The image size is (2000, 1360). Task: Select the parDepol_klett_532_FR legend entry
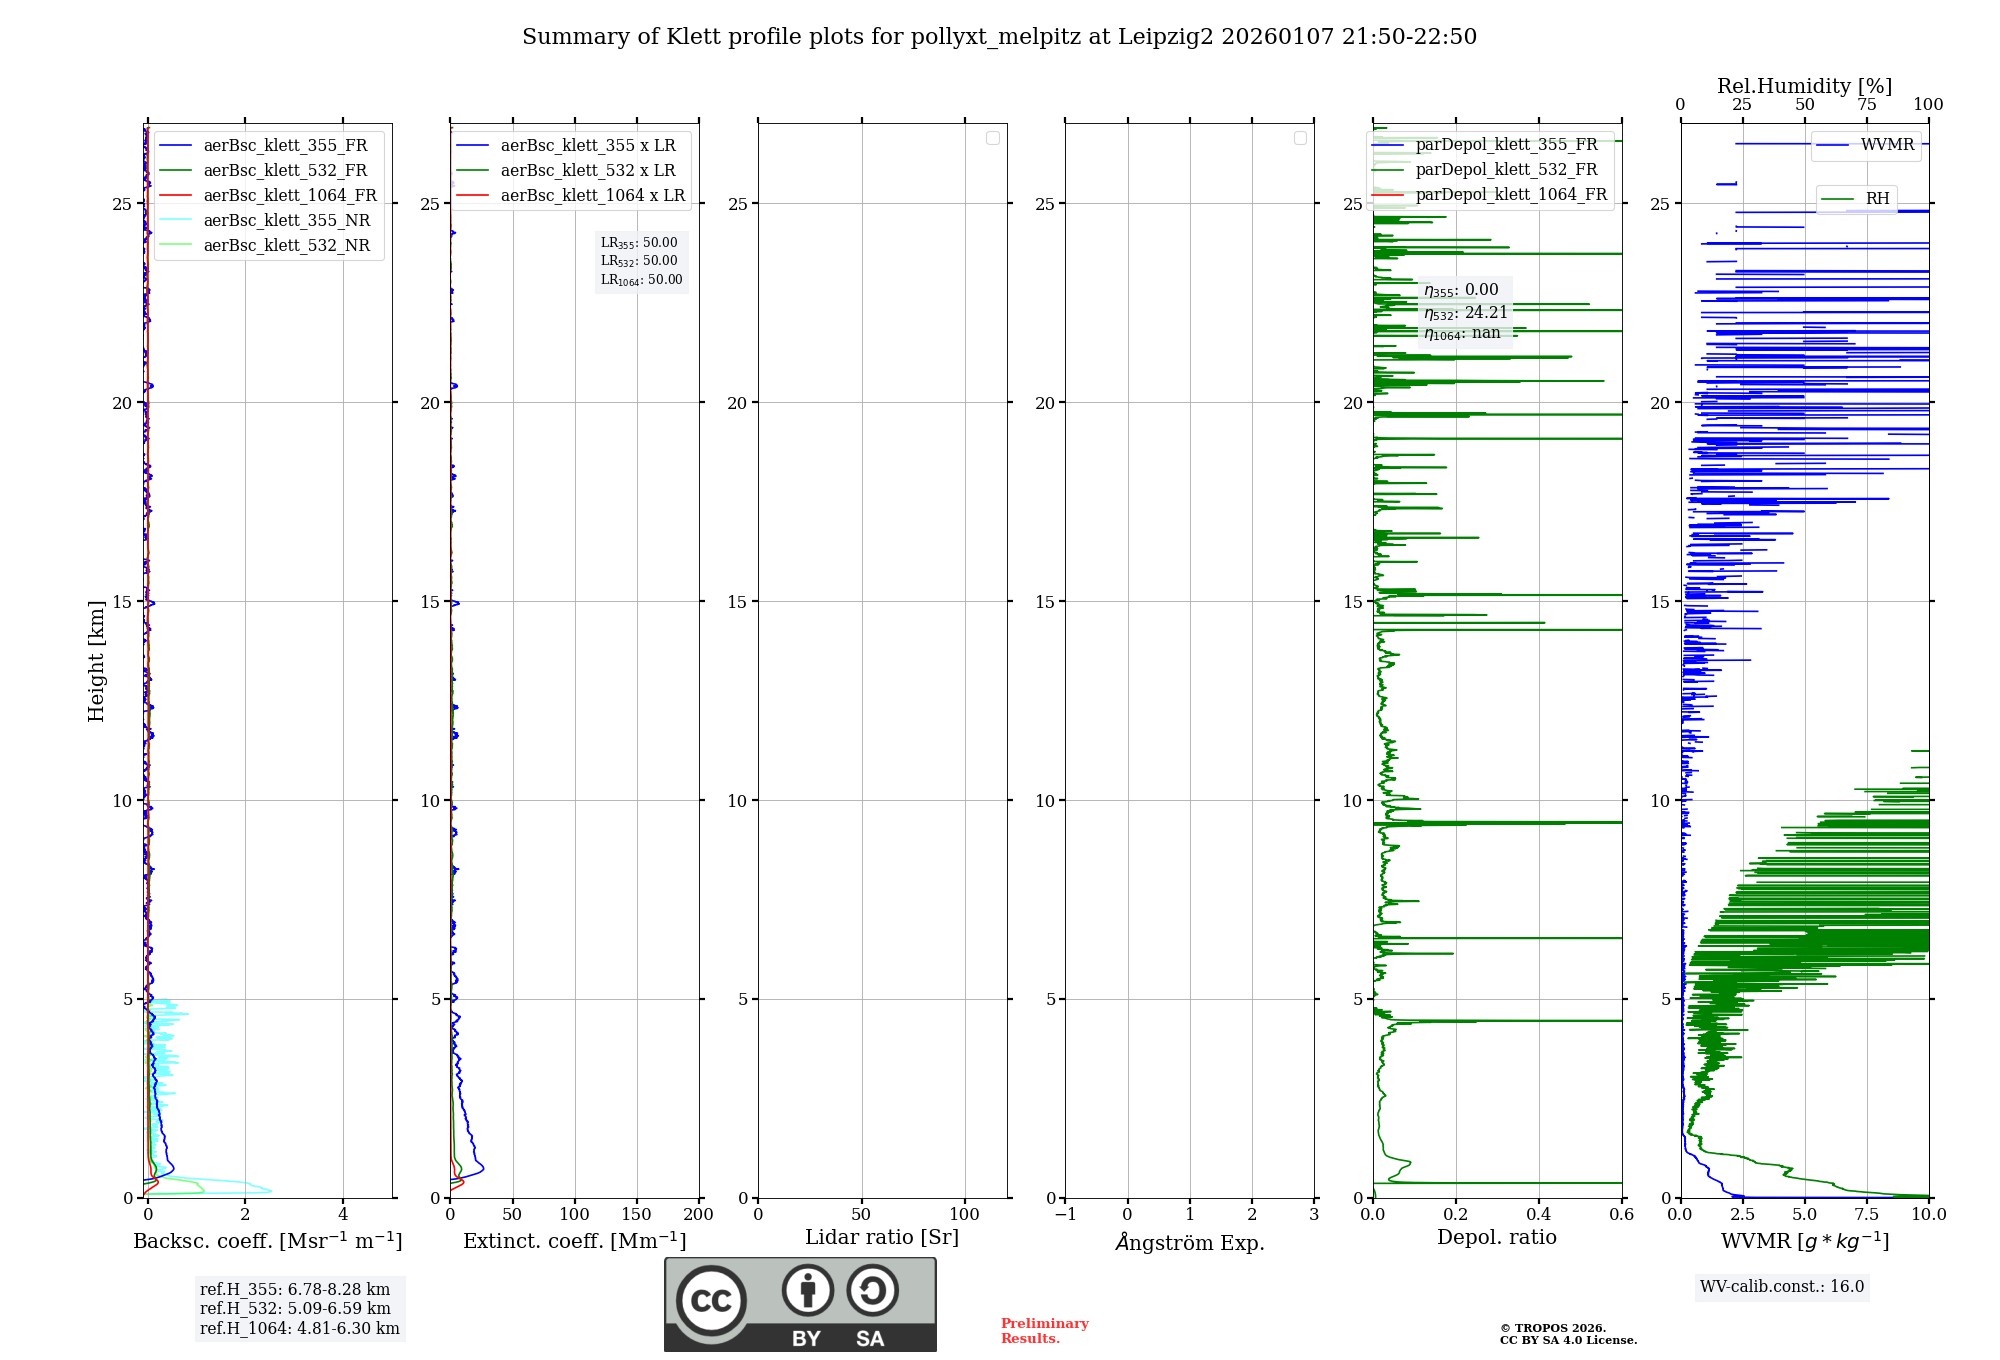pos(1506,170)
